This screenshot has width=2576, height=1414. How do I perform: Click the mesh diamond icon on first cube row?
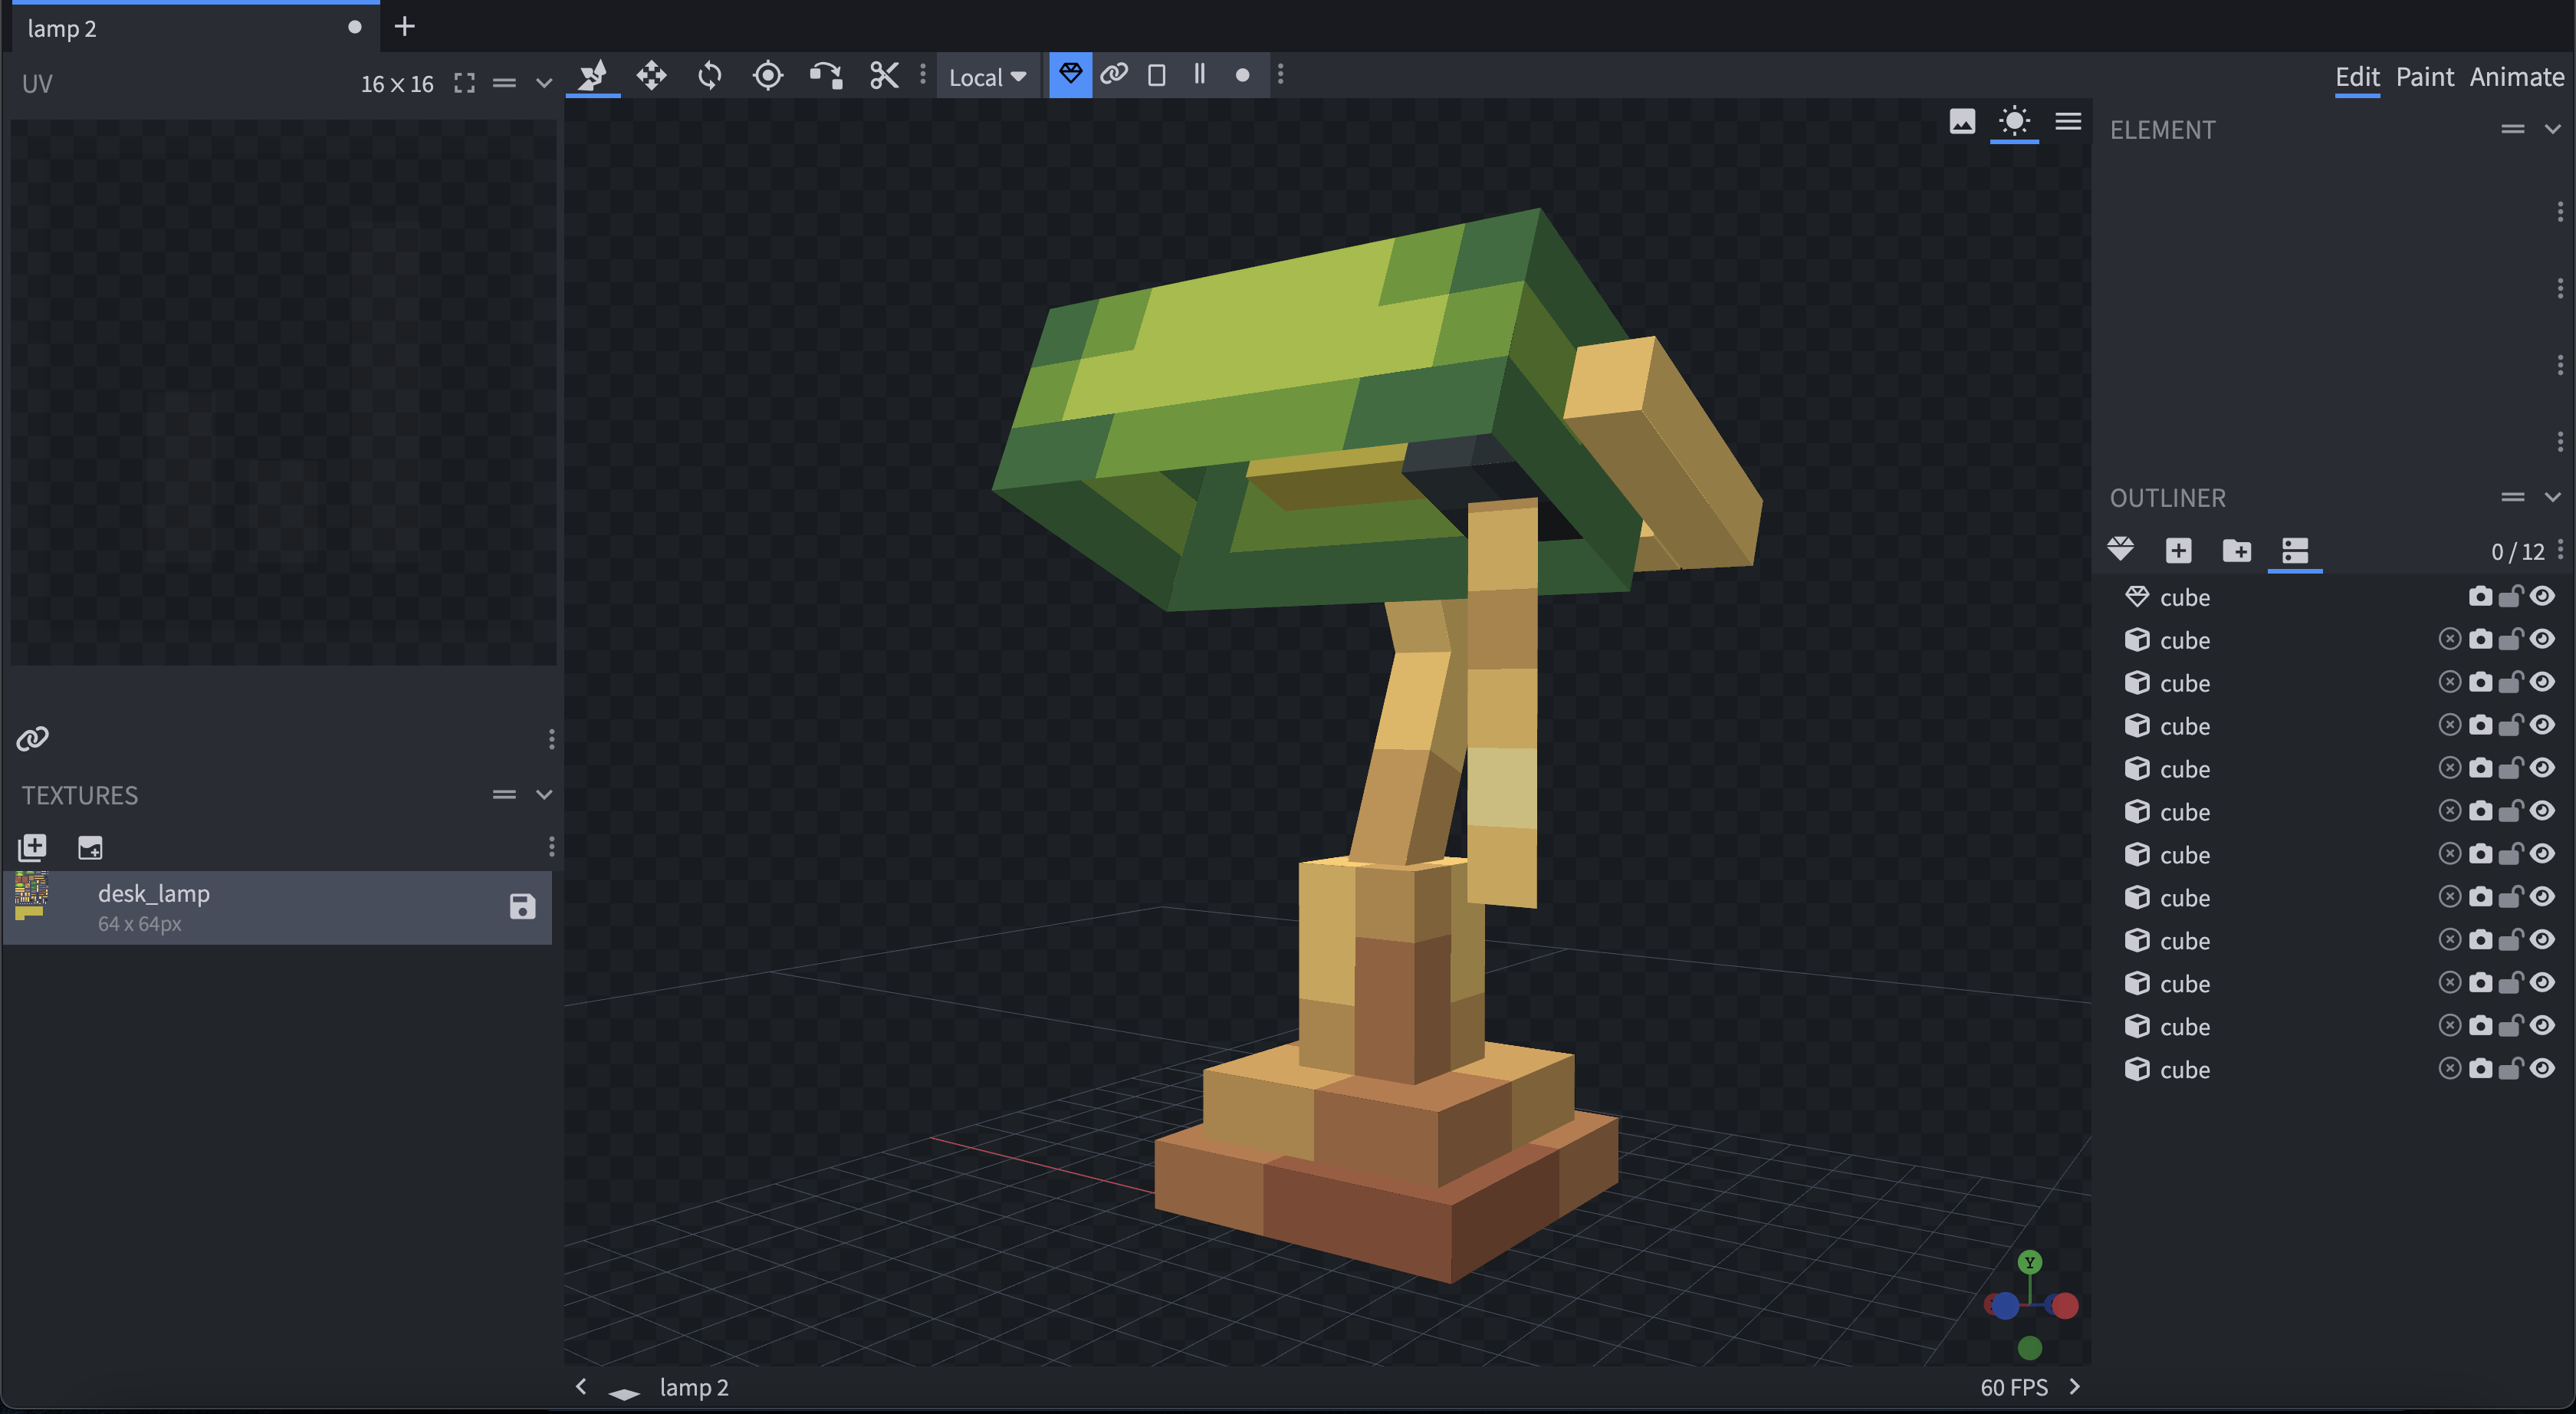[2137, 597]
